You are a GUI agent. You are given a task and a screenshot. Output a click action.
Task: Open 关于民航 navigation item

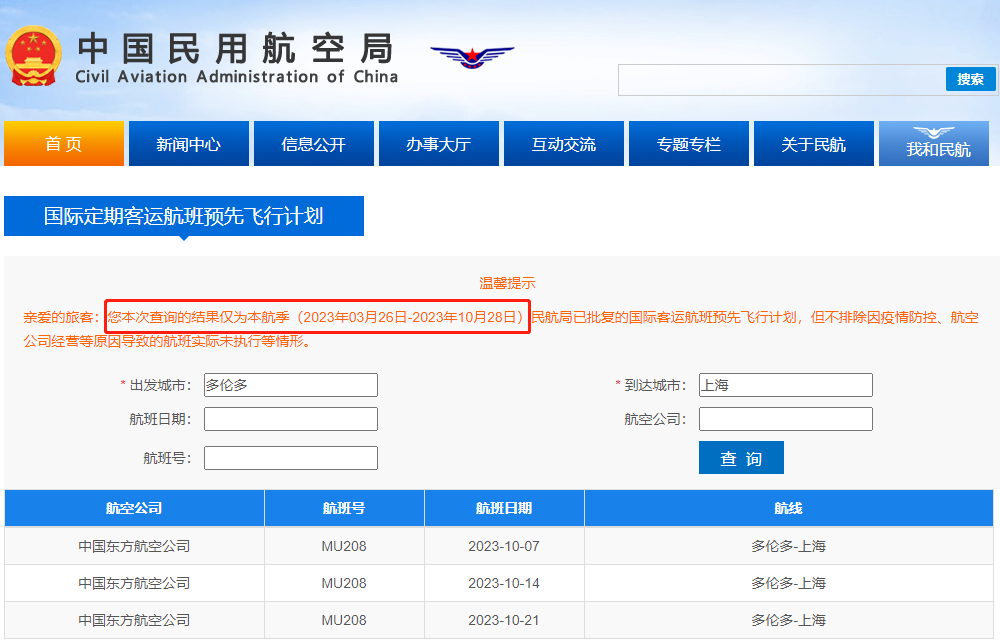coord(813,144)
